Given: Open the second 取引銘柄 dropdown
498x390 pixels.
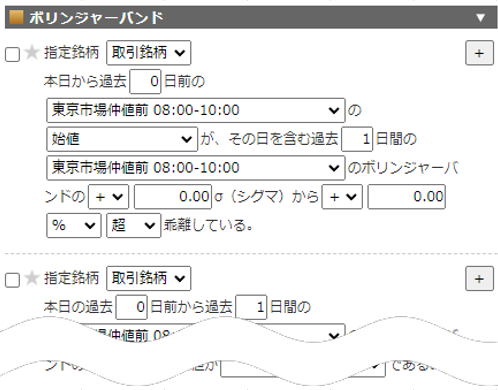Looking at the screenshot, I should coord(149,278).
